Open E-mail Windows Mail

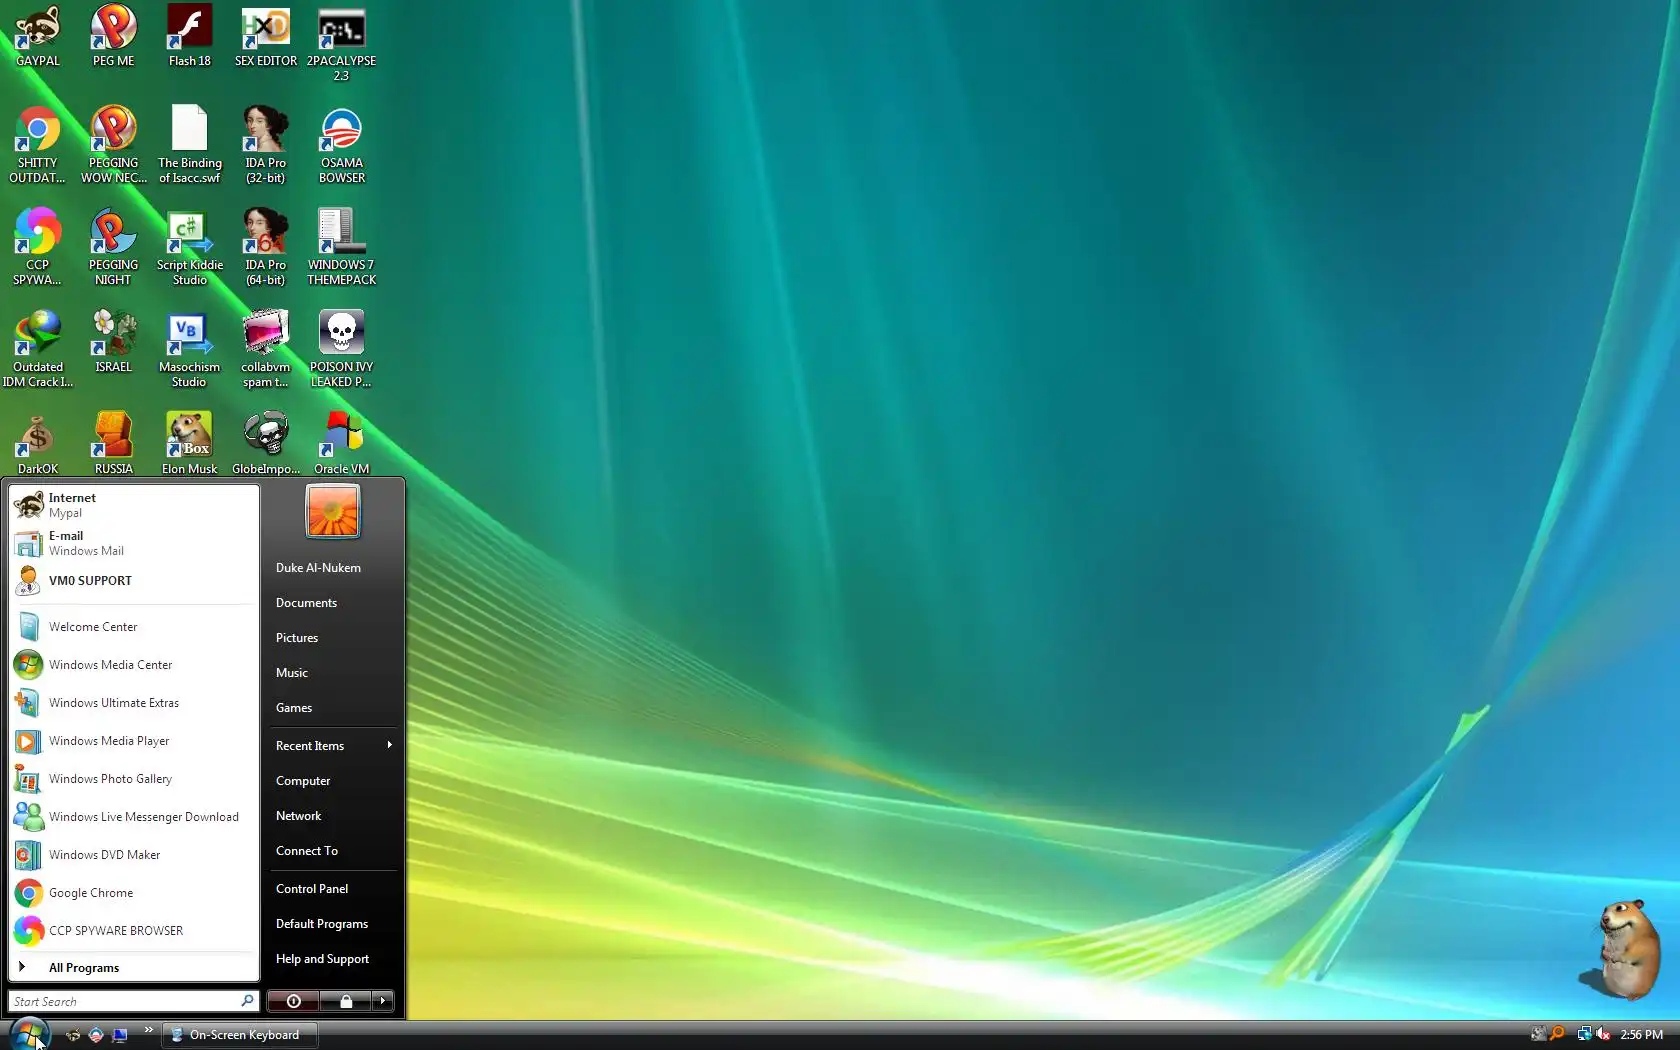pos(134,543)
